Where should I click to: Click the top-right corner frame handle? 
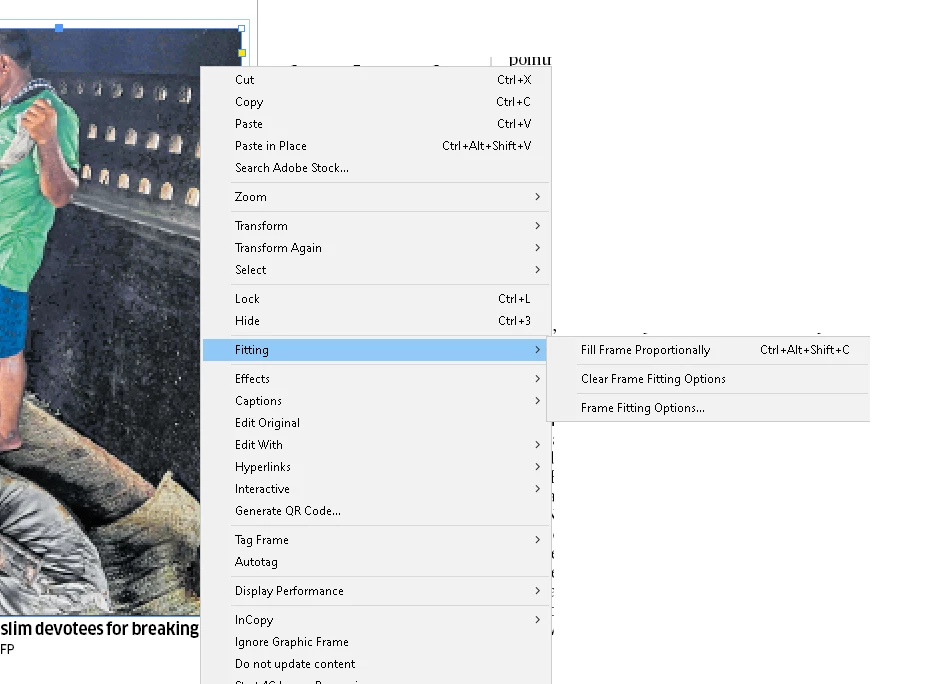pyautogui.click(x=241, y=28)
